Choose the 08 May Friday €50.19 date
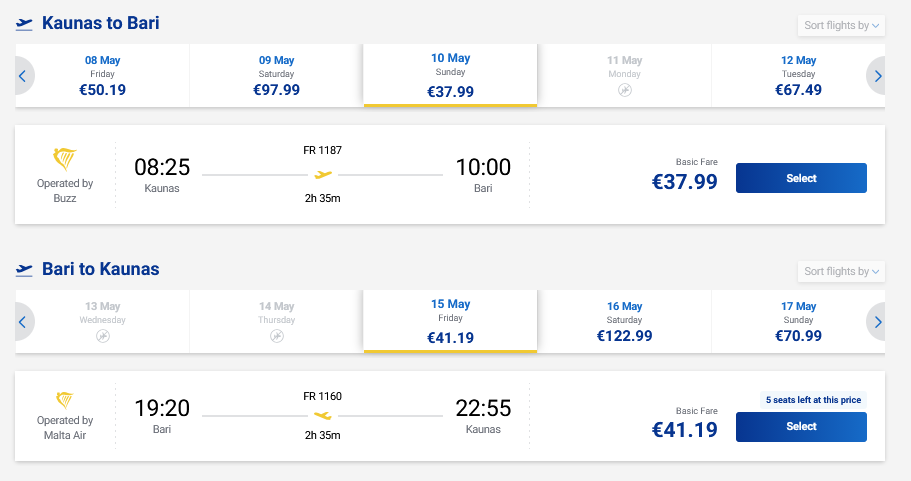Image resolution: width=911 pixels, height=481 pixels. coord(103,75)
